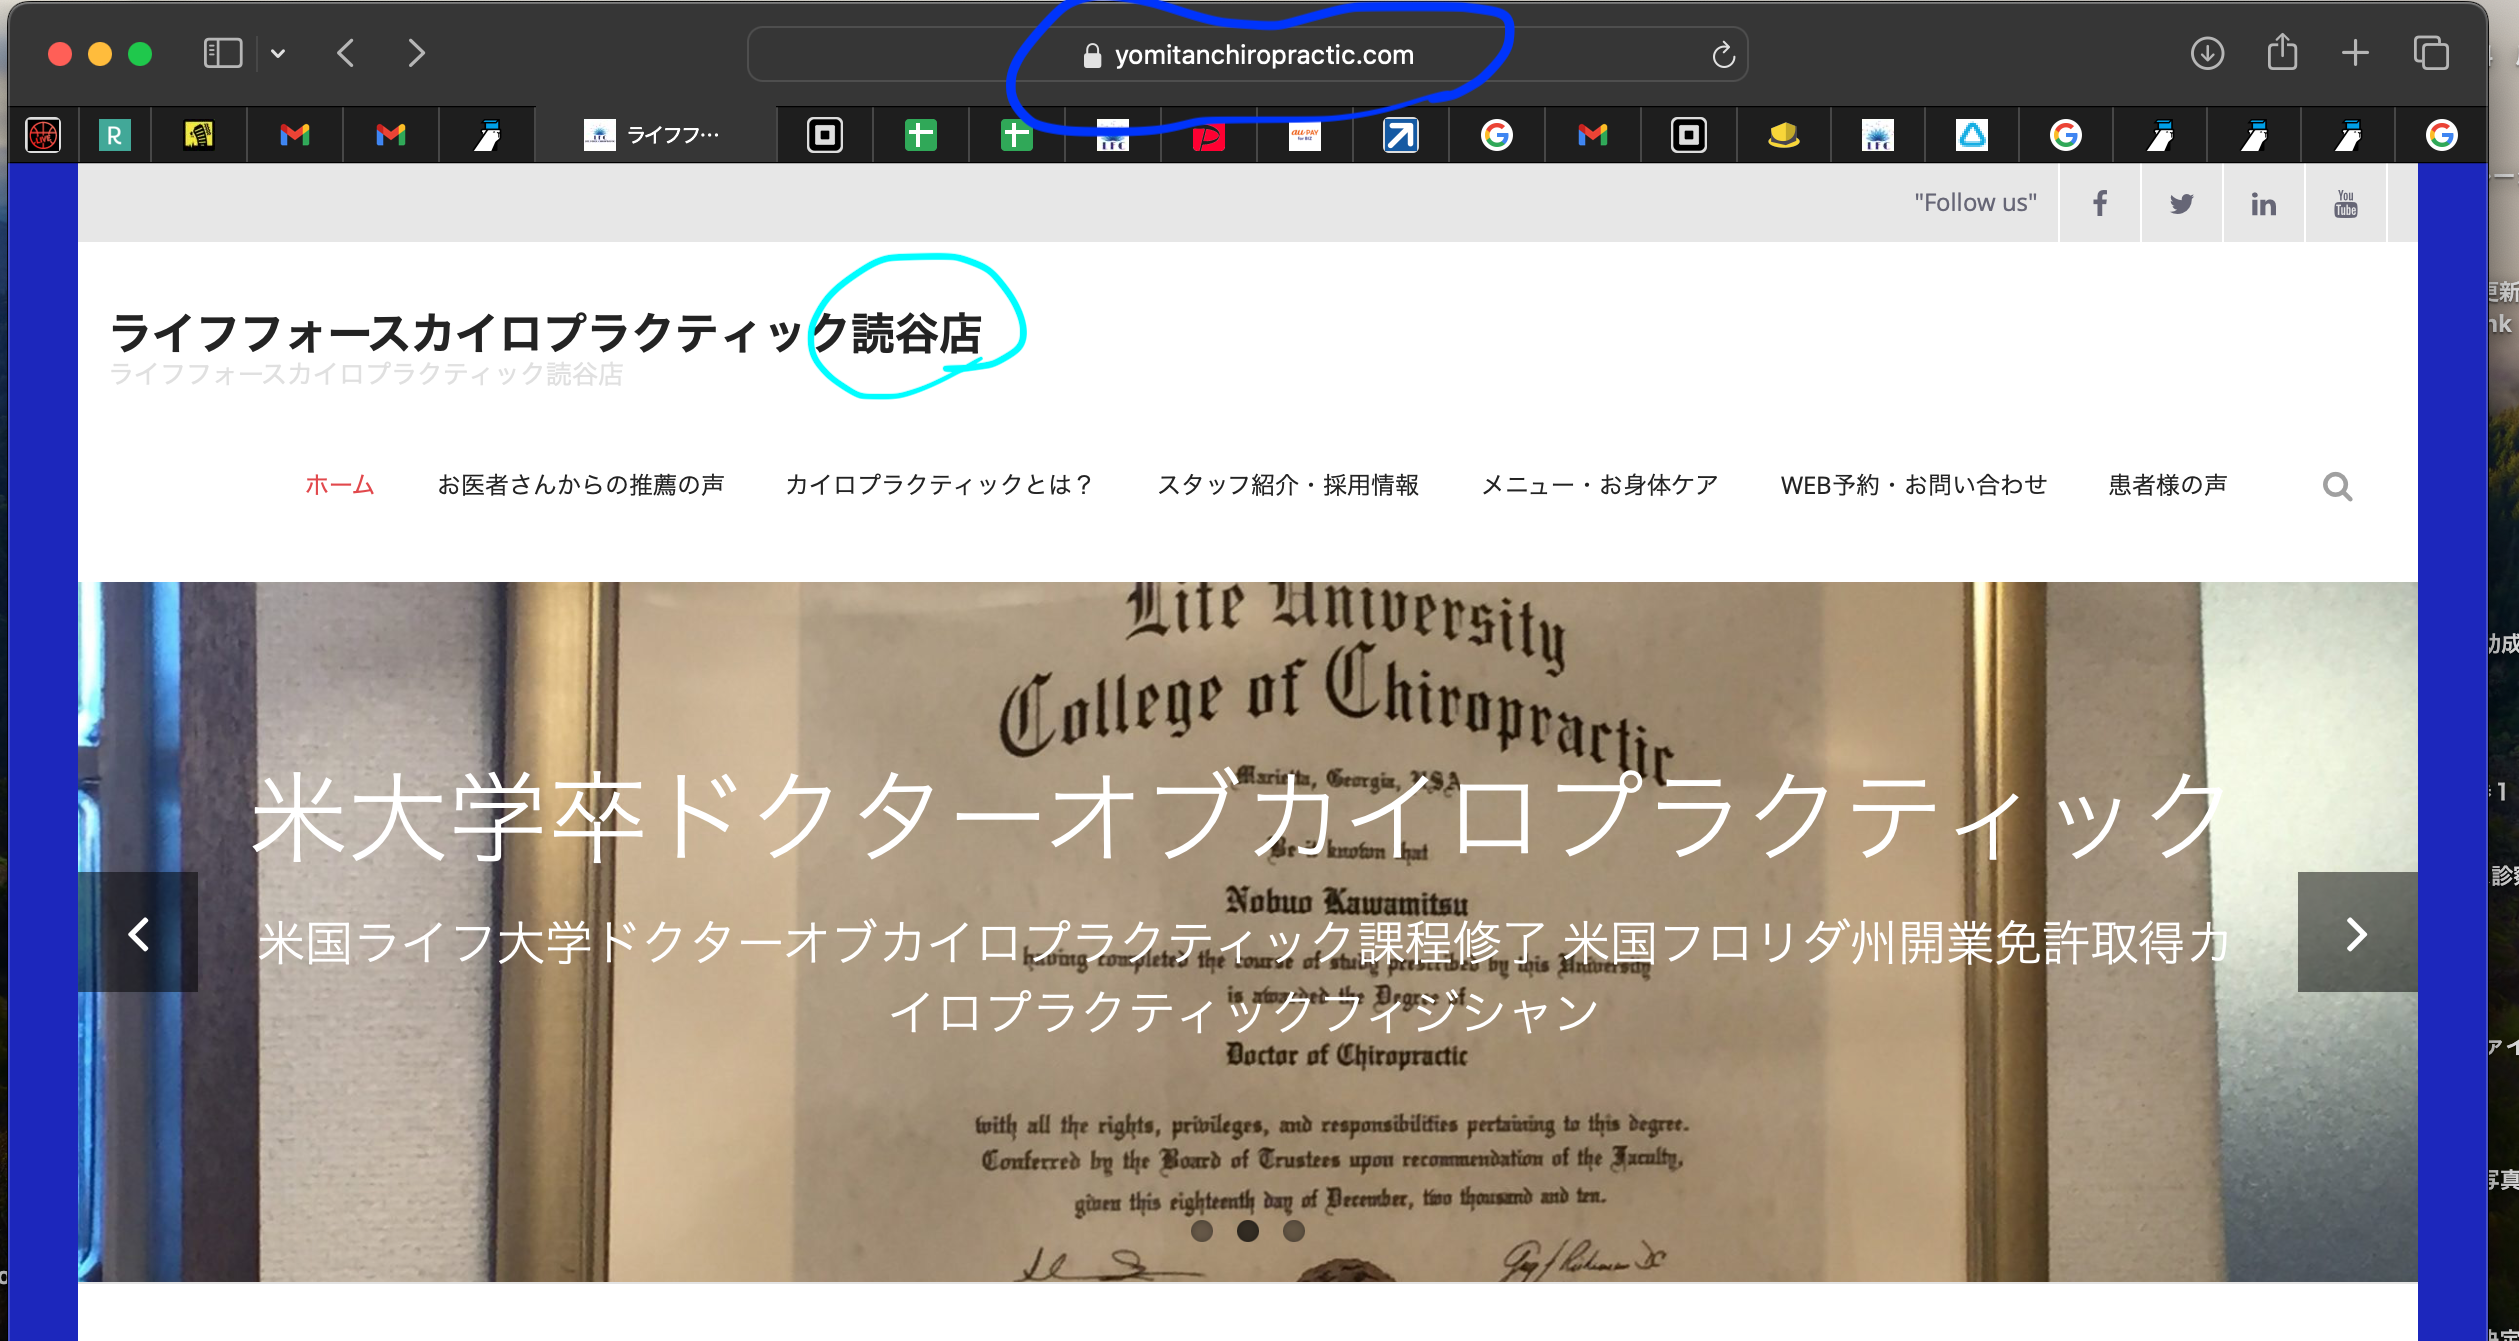Screen dimensions: 2519x1341
Task: Toggle the Safari sidebar button
Action: point(223,53)
